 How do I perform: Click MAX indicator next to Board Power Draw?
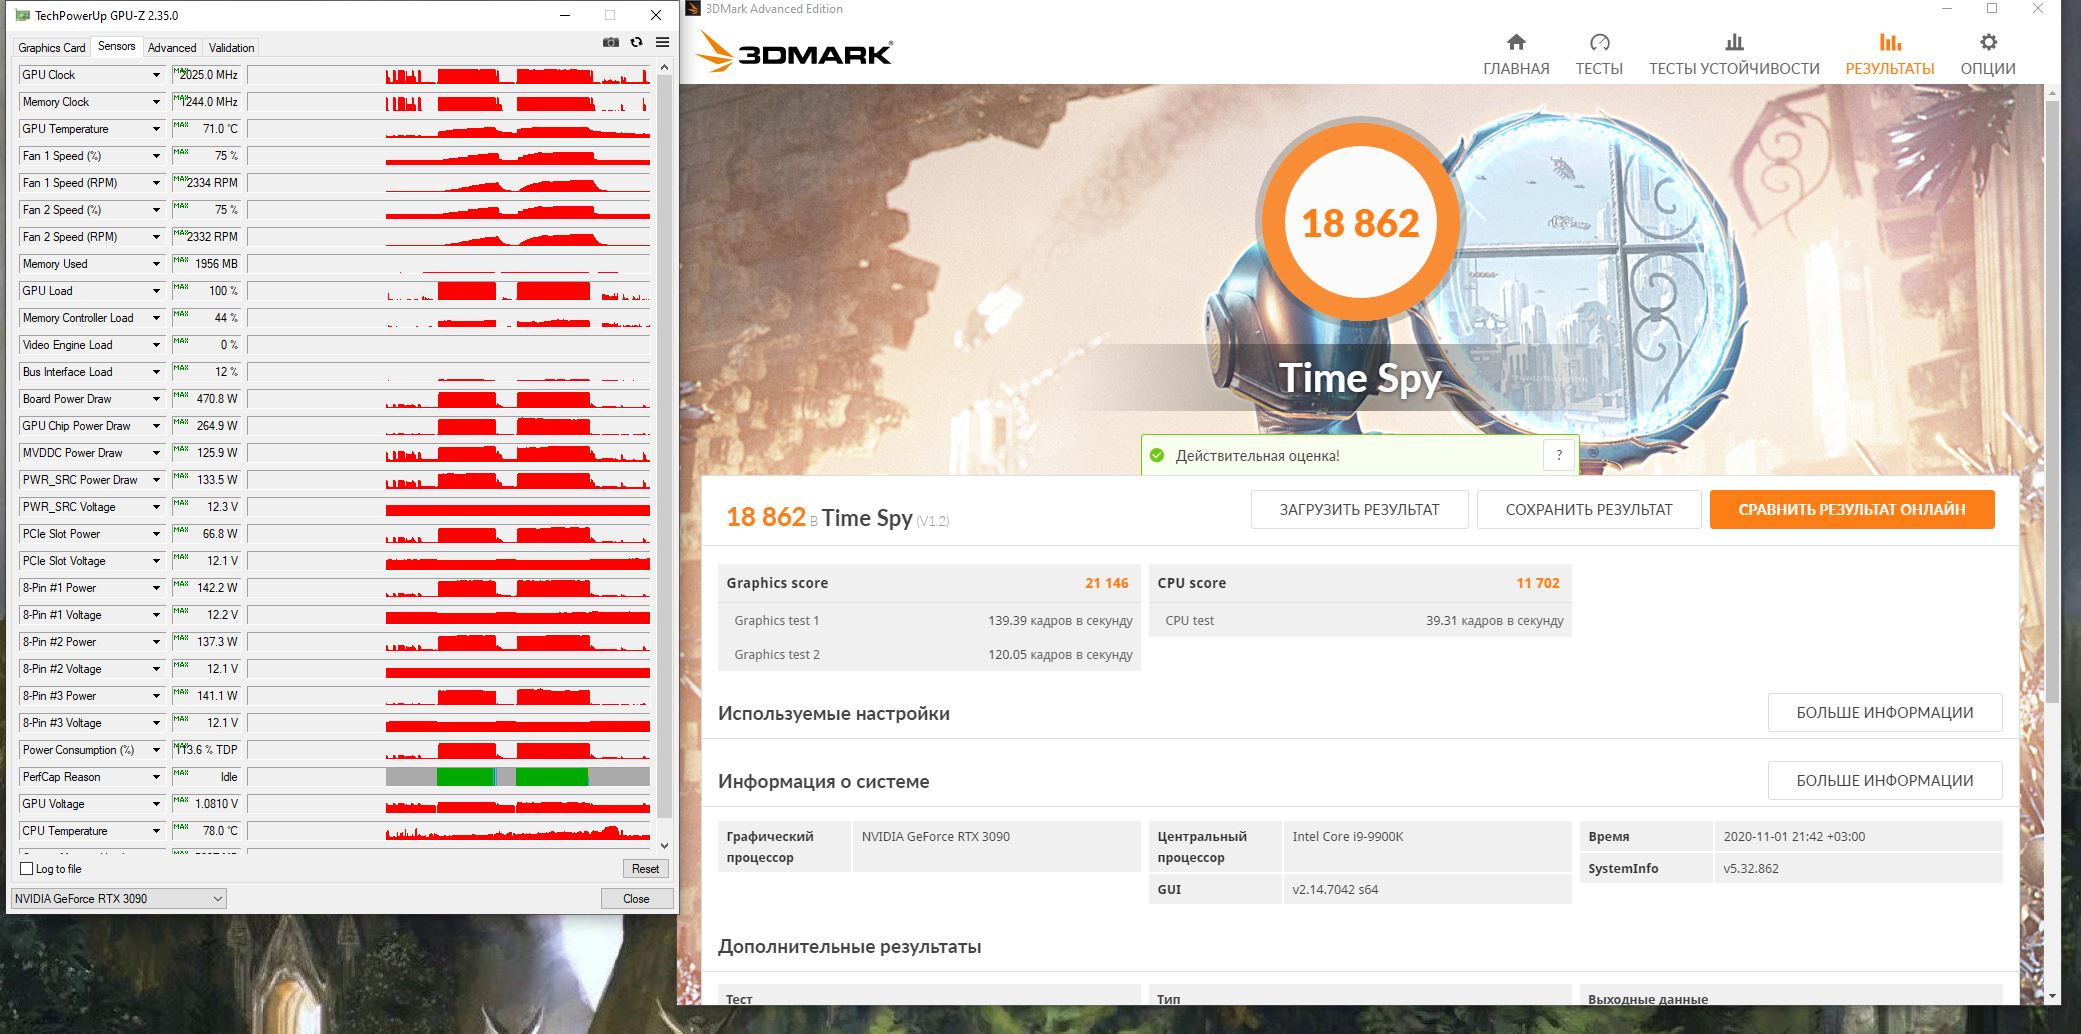click(x=180, y=395)
